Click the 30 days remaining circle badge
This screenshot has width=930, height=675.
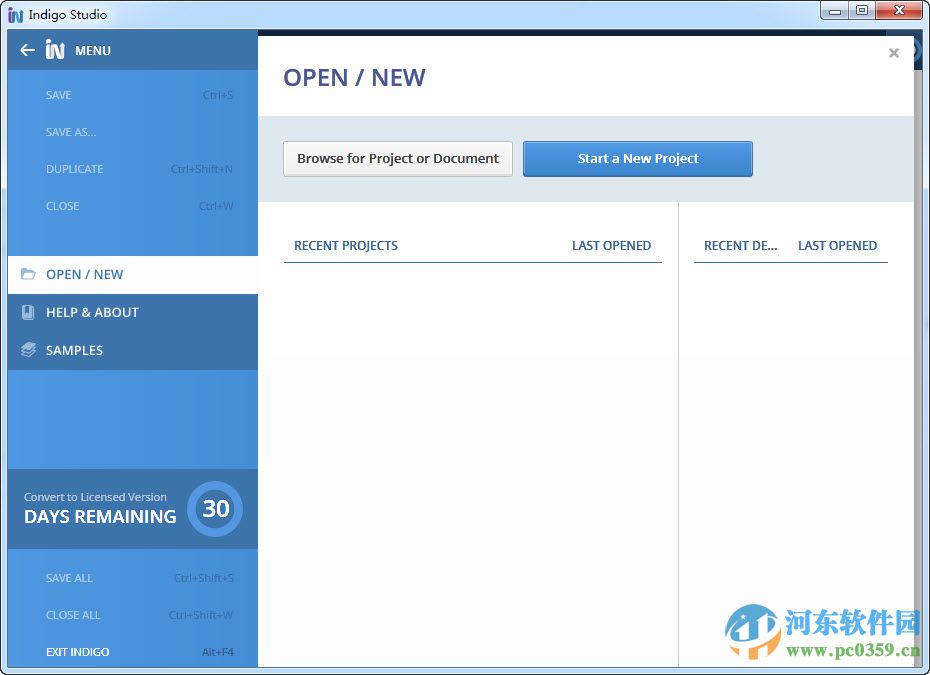tap(215, 509)
